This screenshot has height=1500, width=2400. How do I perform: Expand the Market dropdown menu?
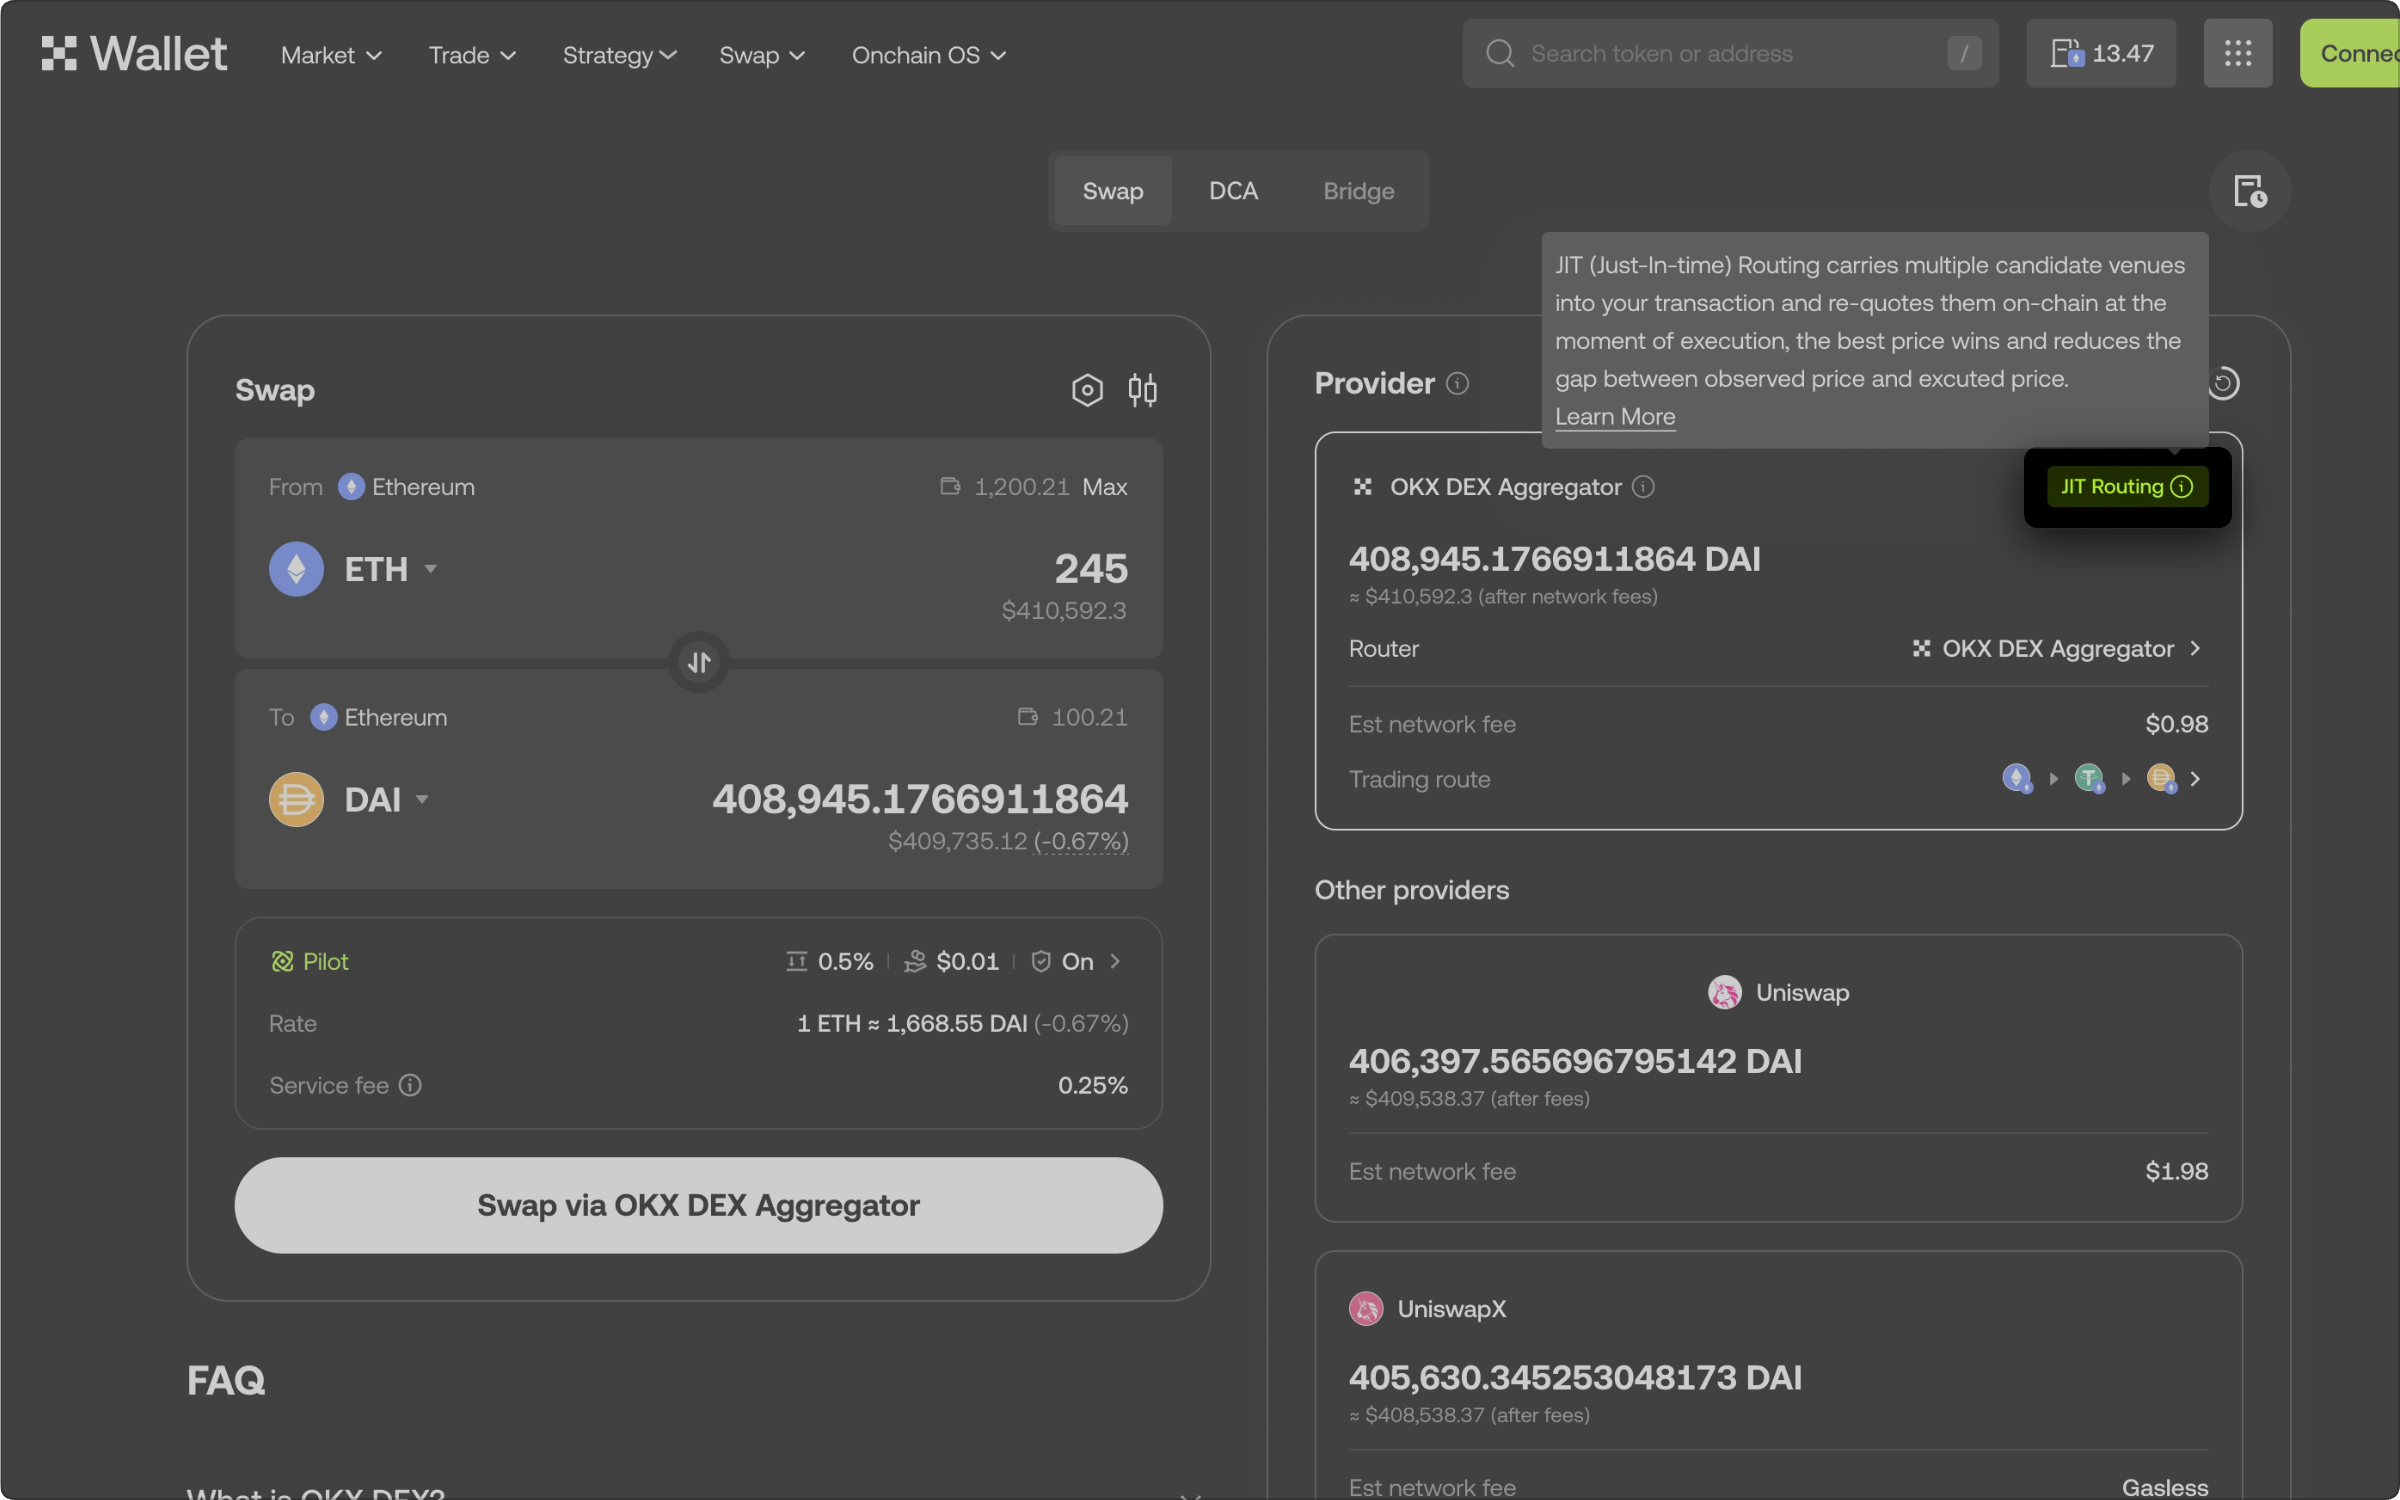331,55
